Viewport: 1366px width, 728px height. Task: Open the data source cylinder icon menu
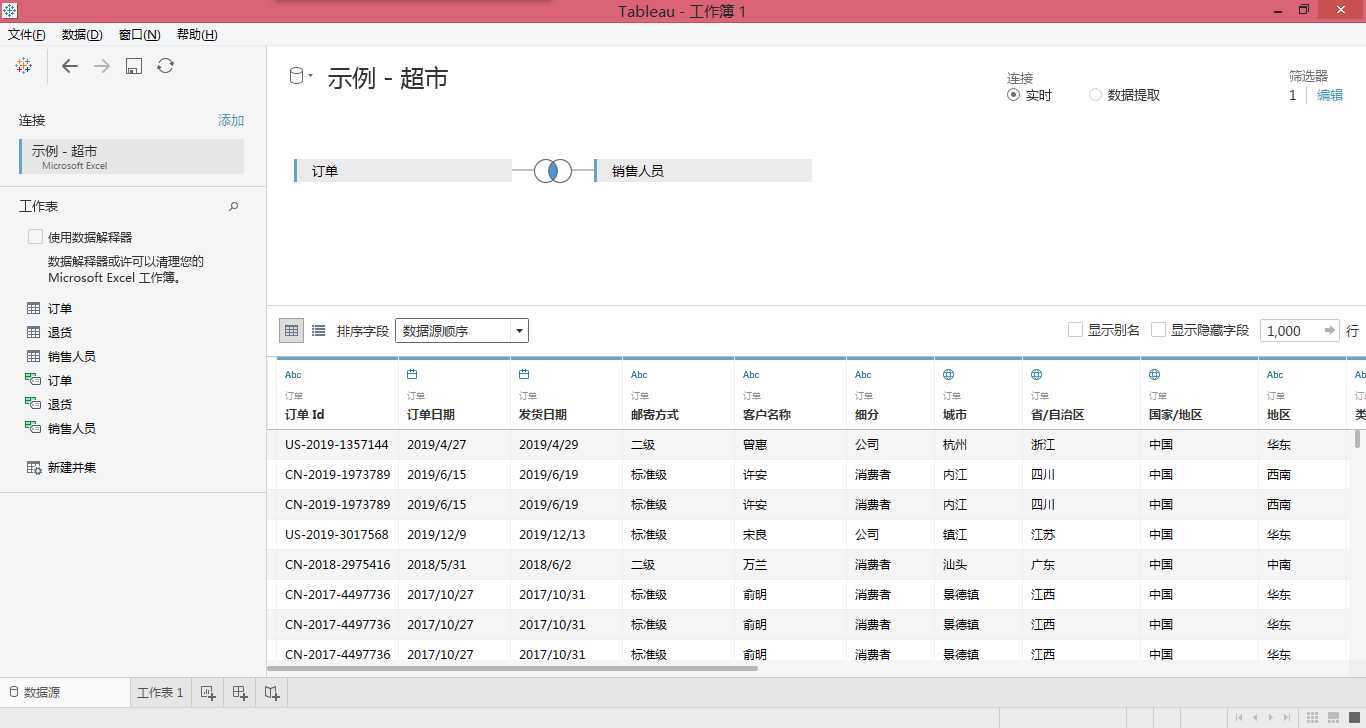click(x=300, y=76)
